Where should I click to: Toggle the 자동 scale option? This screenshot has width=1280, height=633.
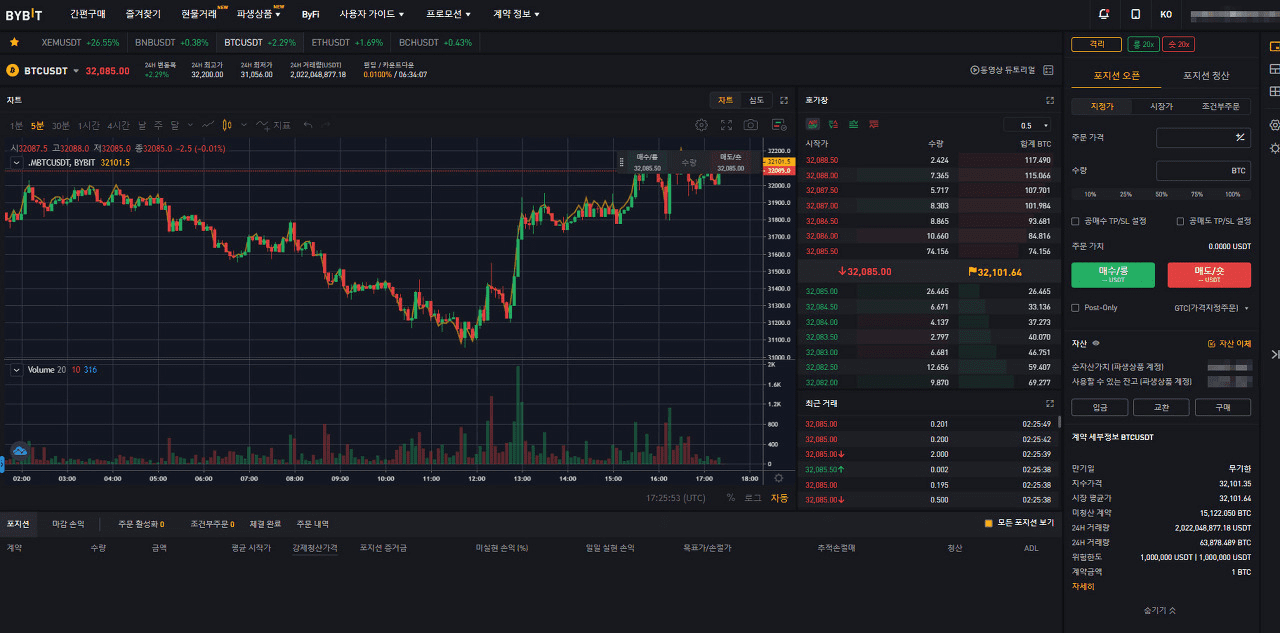pos(779,497)
